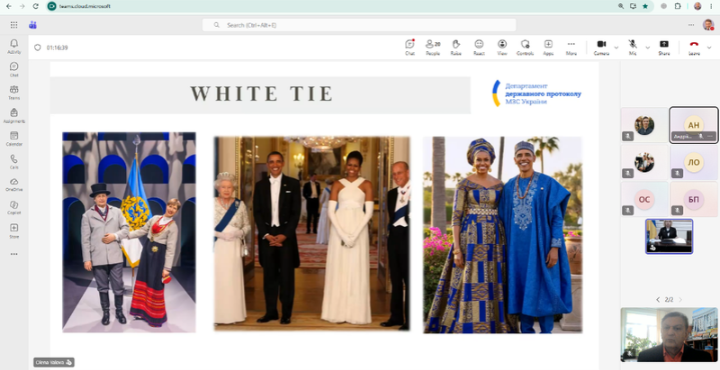Viewport: 720px width, 370px height.
Task: Open the meeting Chat panel
Action: [x=410, y=47]
